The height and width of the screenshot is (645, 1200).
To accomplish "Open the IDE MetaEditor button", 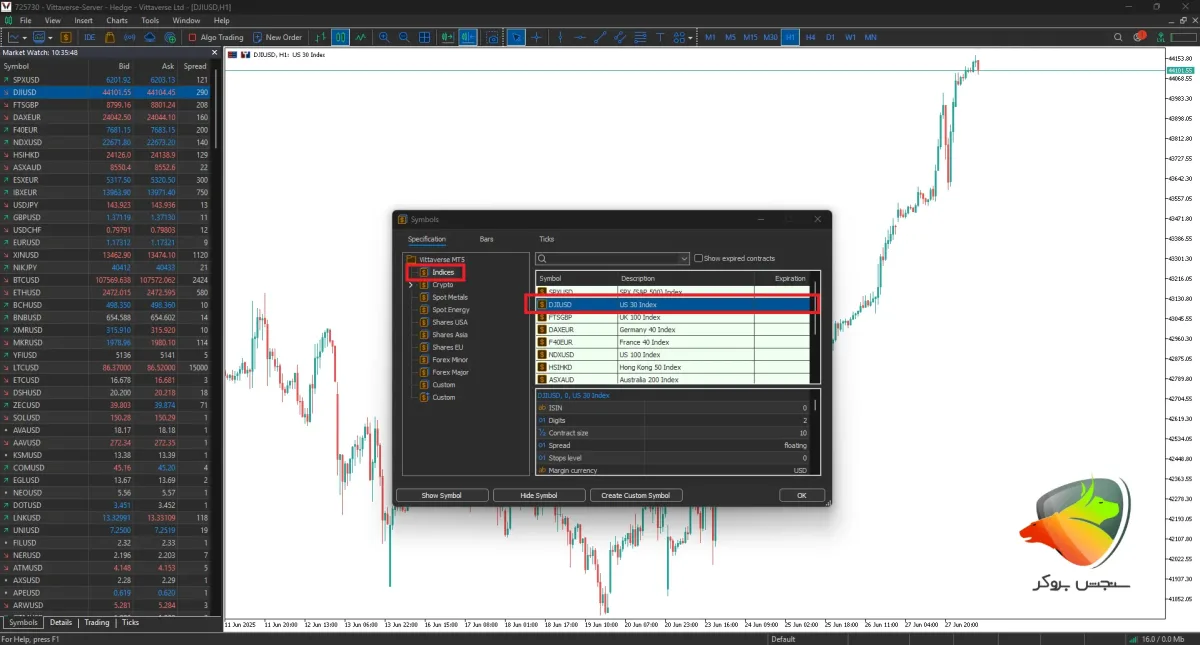I will 90,37.
